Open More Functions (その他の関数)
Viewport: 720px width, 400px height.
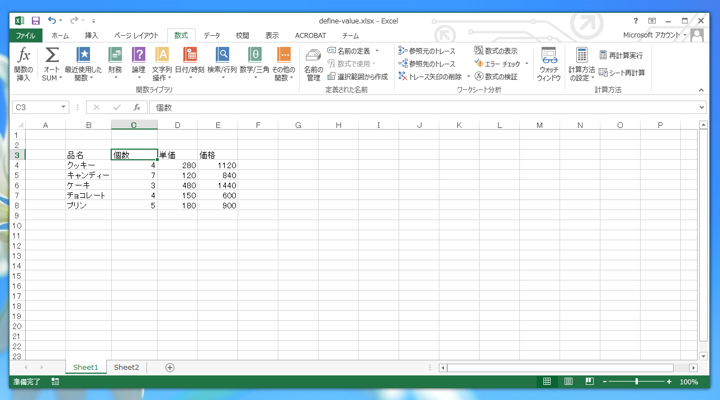pyautogui.click(x=284, y=64)
